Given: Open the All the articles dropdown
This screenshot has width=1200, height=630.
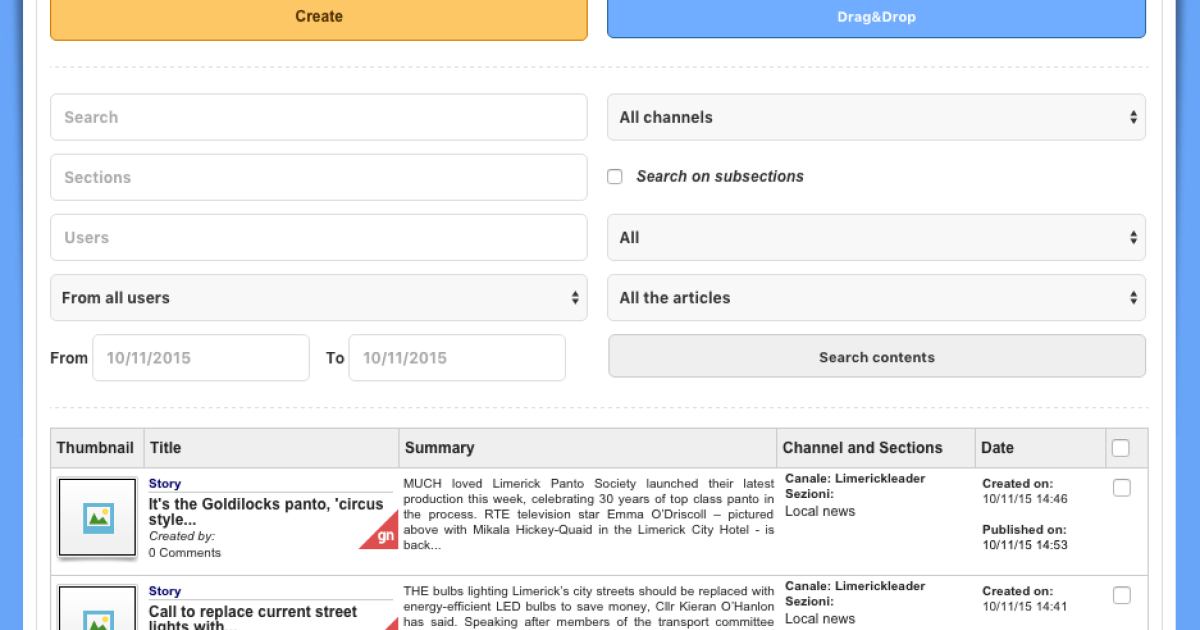Looking at the screenshot, I should tap(876, 298).
